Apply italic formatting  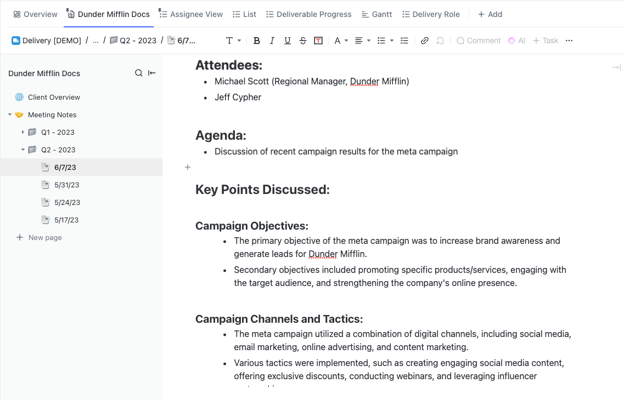tap(272, 41)
